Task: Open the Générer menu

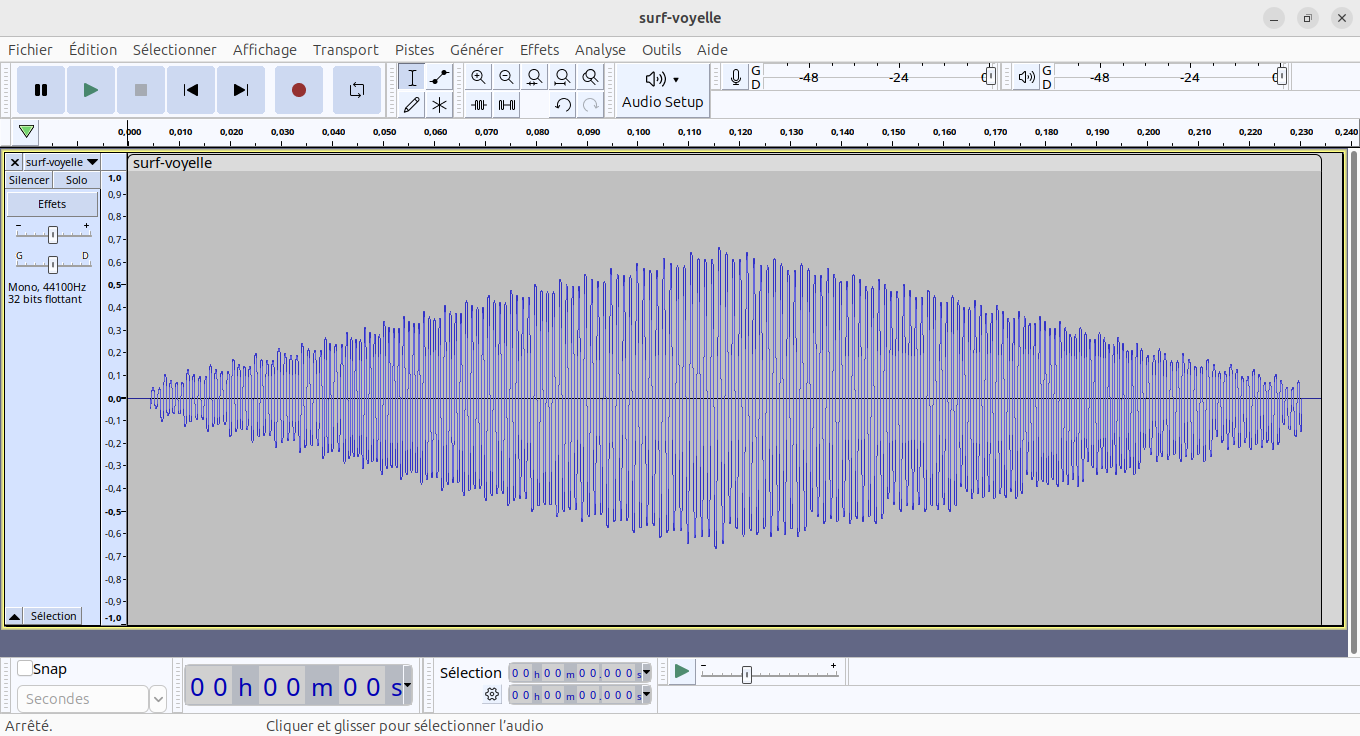Action: [x=476, y=50]
